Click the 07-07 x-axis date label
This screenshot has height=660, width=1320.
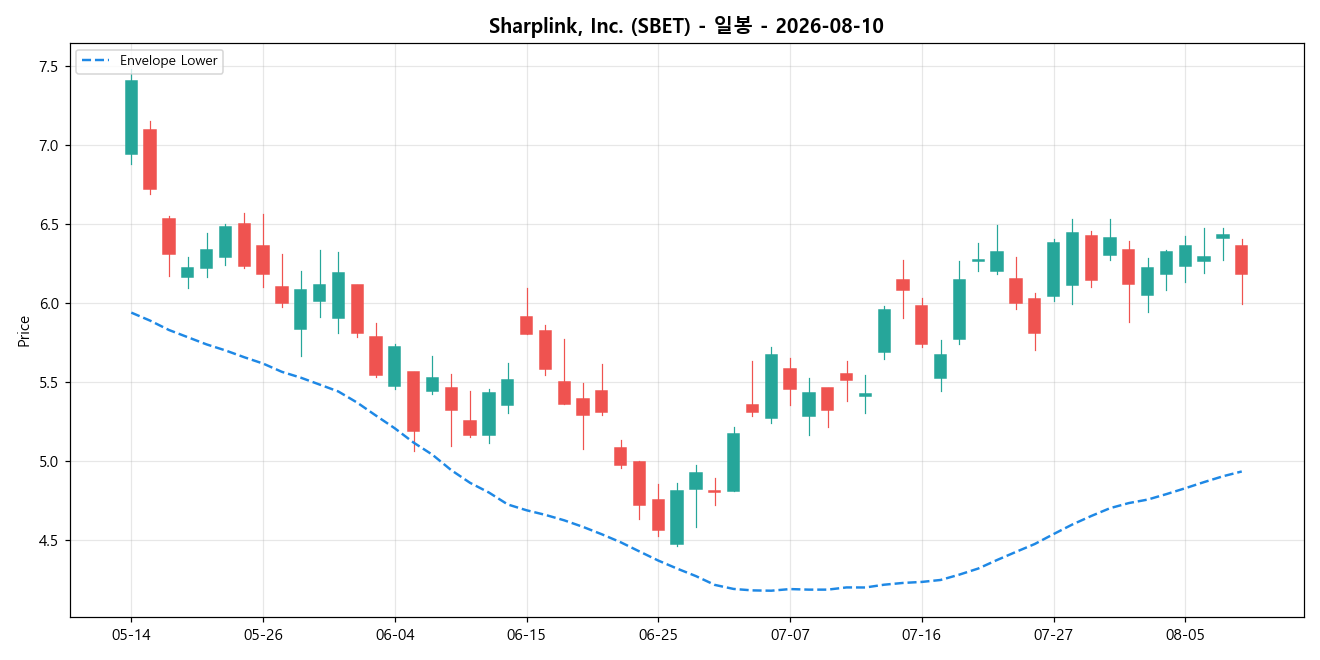[x=789, y=635]
